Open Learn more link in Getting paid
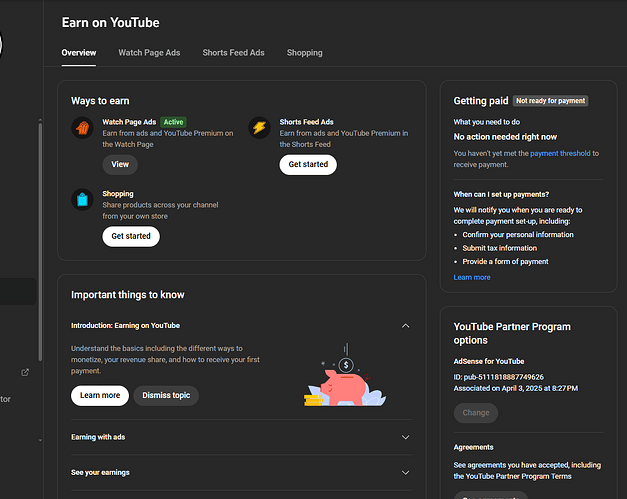This screenshot has height=499, width=627. pos(472,277)
